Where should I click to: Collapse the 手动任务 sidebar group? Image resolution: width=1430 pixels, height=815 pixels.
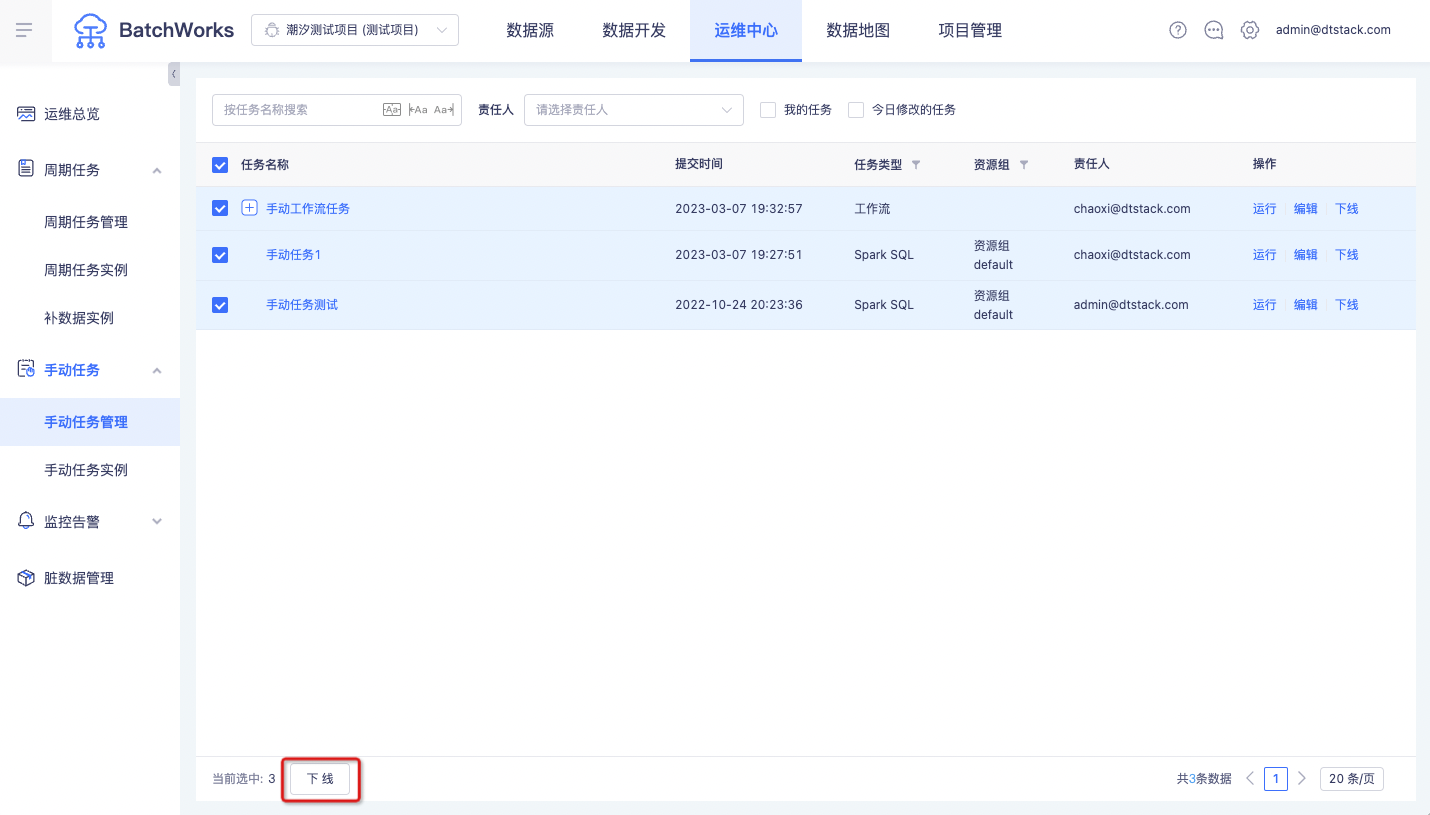point(157,370)
